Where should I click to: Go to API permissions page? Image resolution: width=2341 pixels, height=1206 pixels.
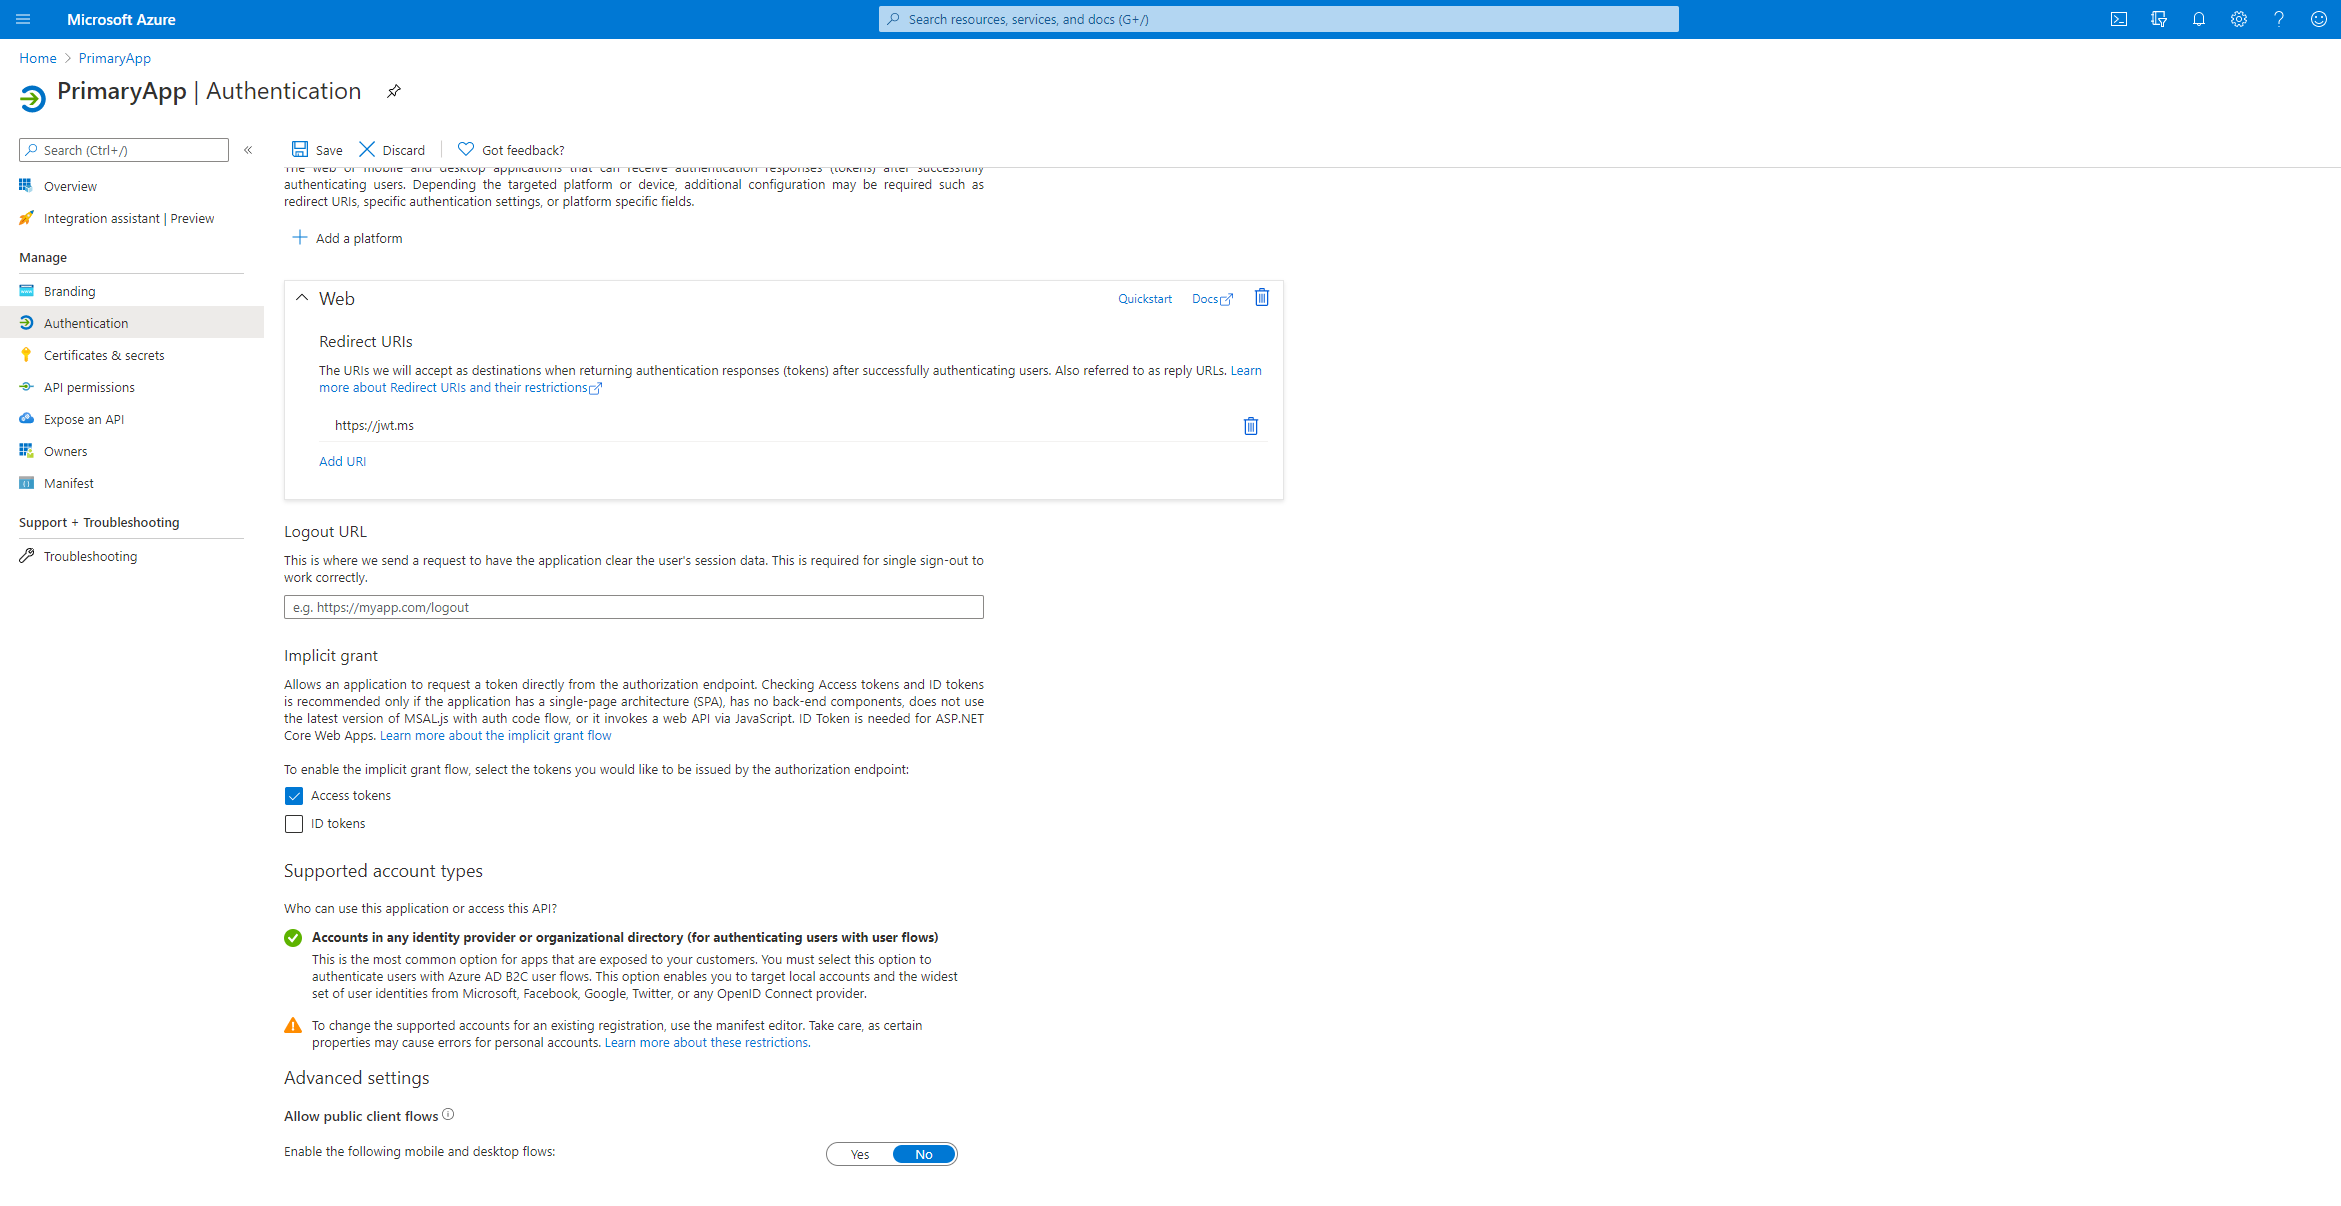89,387
